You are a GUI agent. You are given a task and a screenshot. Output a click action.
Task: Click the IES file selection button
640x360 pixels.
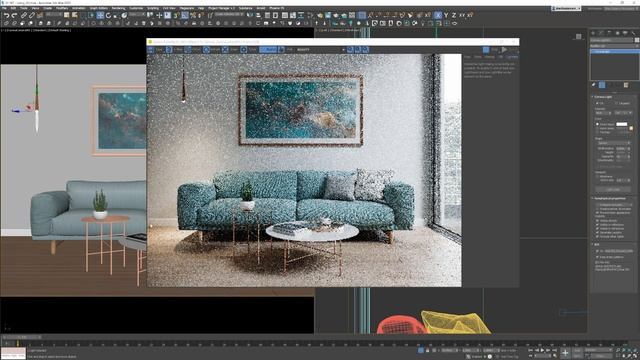click(619, 251)
